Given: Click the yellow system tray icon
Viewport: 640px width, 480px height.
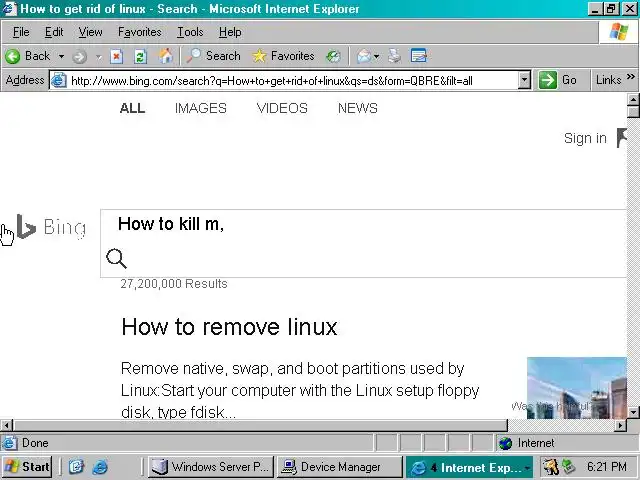Looking at the screenshot, I should 551,467.
